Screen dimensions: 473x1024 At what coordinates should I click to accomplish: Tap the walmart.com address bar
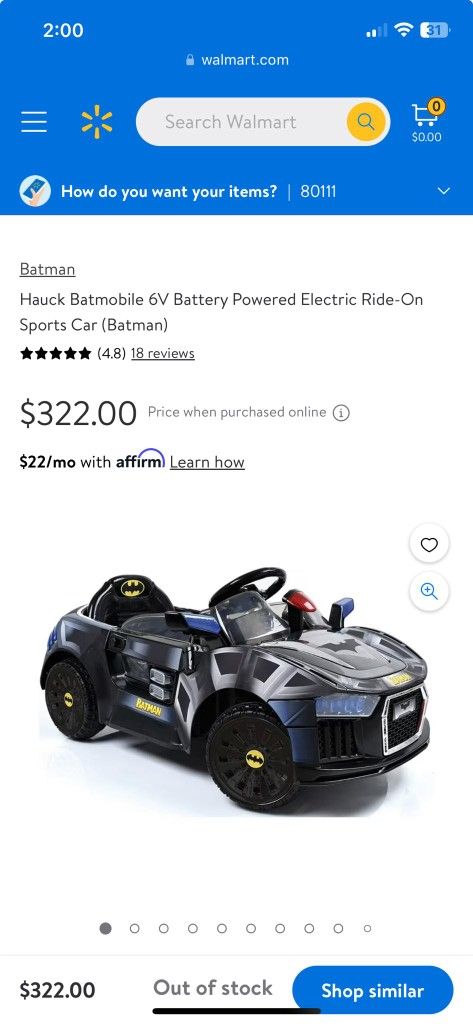pos(236,60)
